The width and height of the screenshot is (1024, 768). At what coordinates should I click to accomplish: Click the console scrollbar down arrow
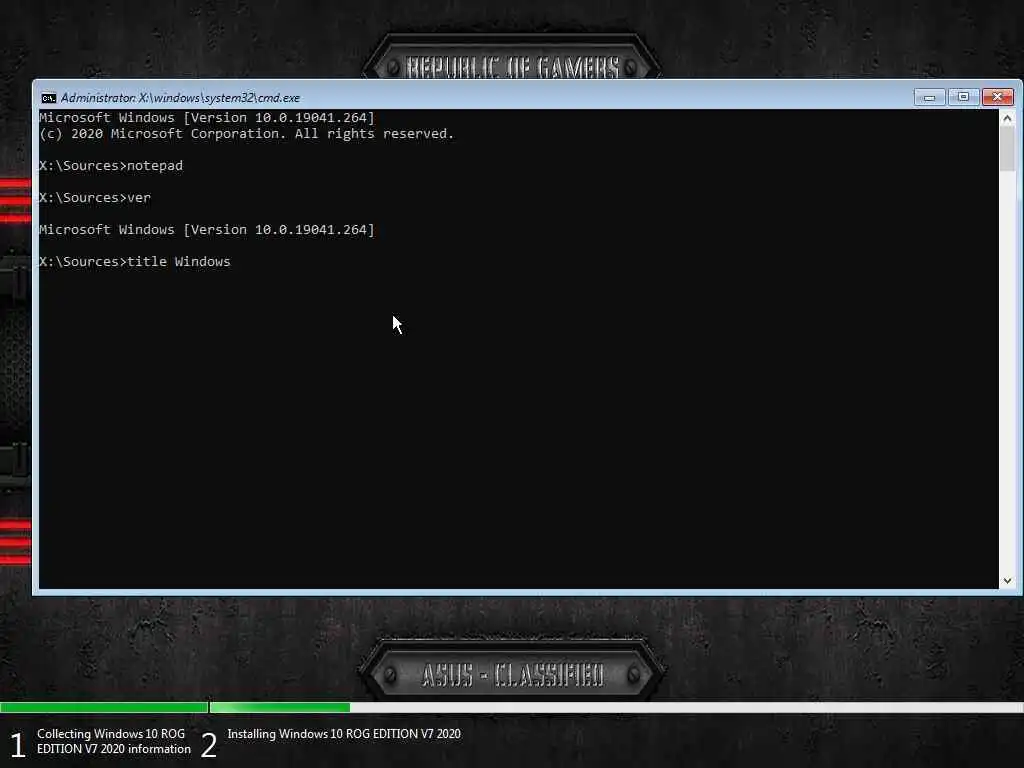pyautogui.click(x=1007, y=581)
